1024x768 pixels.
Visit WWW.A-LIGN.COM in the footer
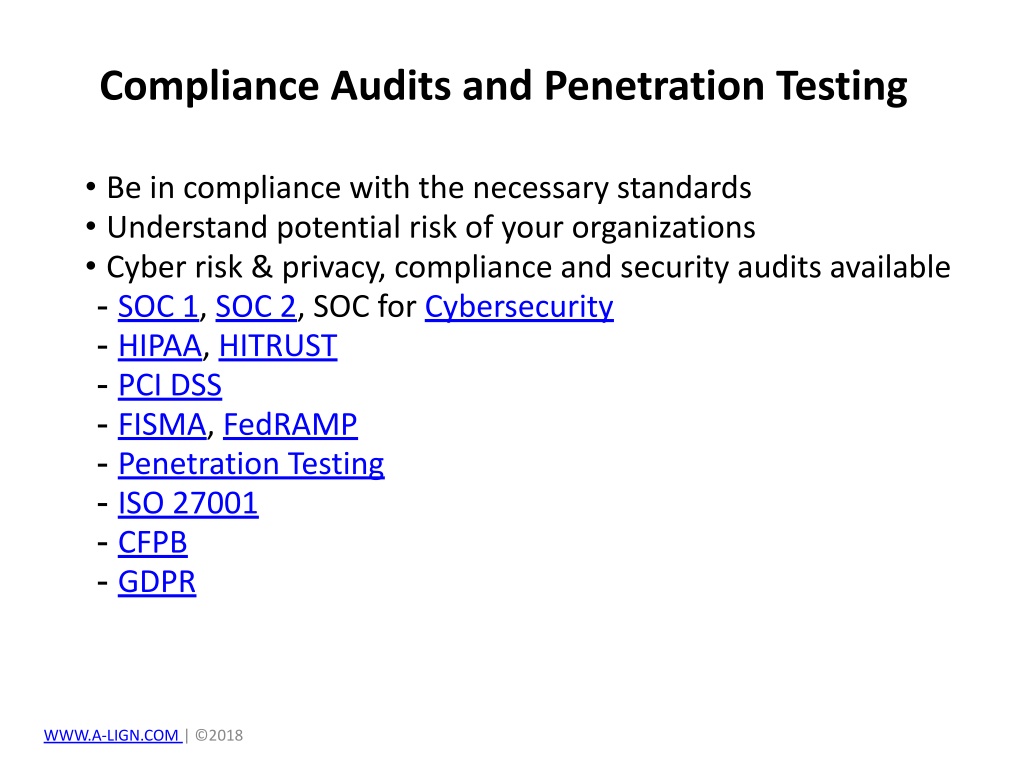[x=111, y=735]
